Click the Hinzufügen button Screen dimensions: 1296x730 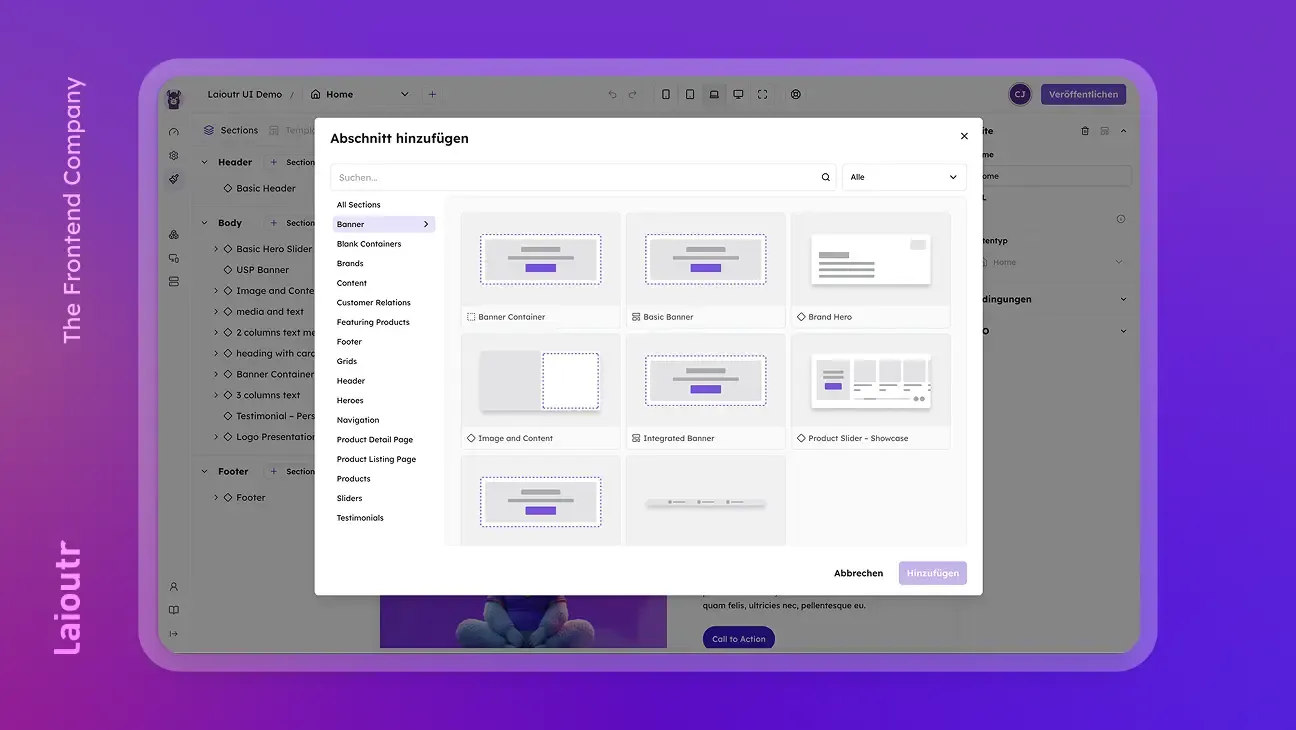point(932,573)
